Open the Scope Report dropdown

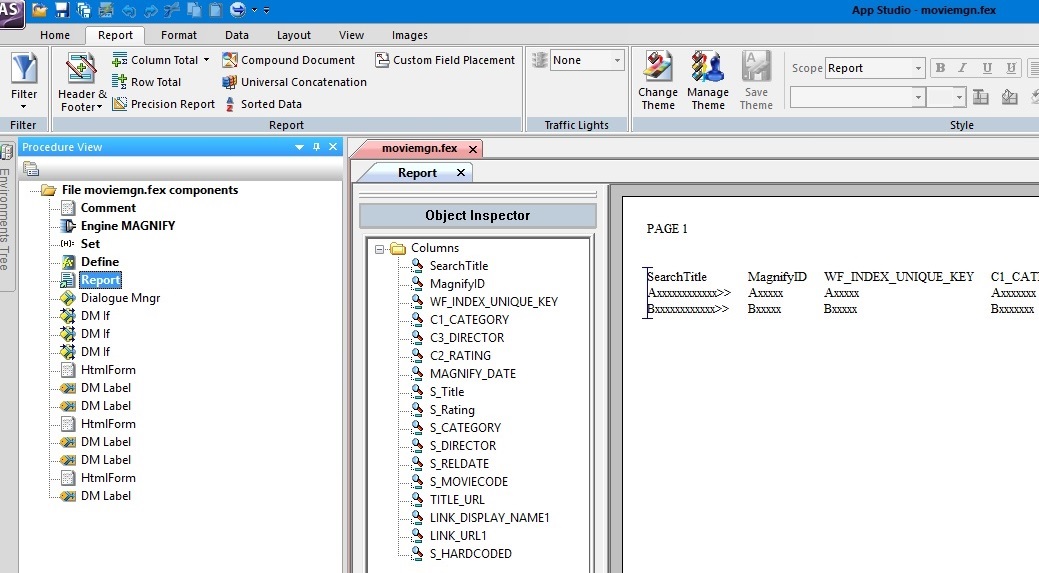(918, 68)
